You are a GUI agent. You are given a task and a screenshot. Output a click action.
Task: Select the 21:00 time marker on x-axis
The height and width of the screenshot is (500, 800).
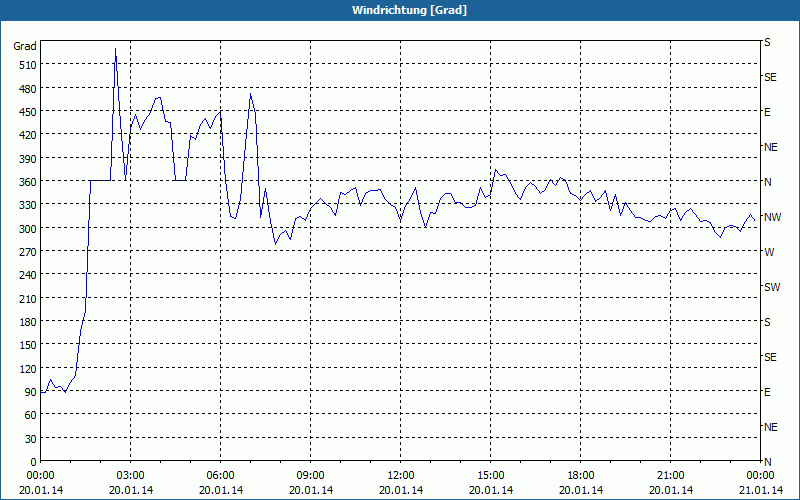tap(670, 475)
